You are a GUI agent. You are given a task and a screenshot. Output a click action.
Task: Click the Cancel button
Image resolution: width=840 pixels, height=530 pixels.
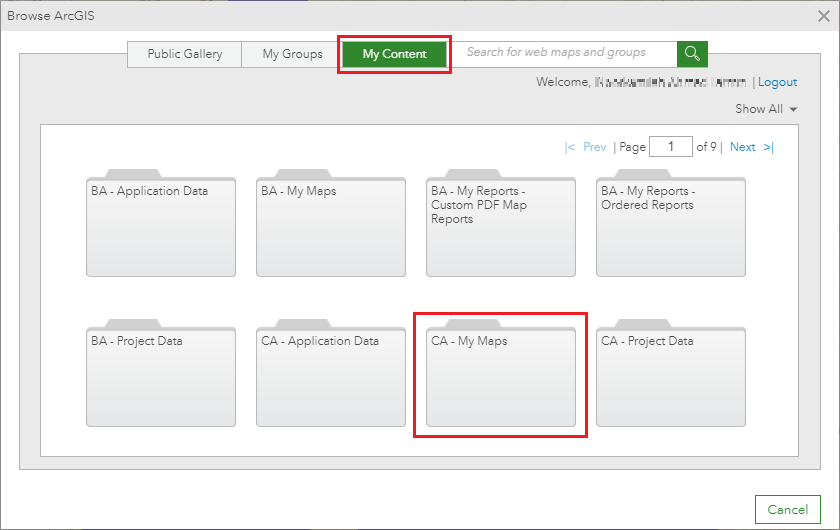coord(788,509)
